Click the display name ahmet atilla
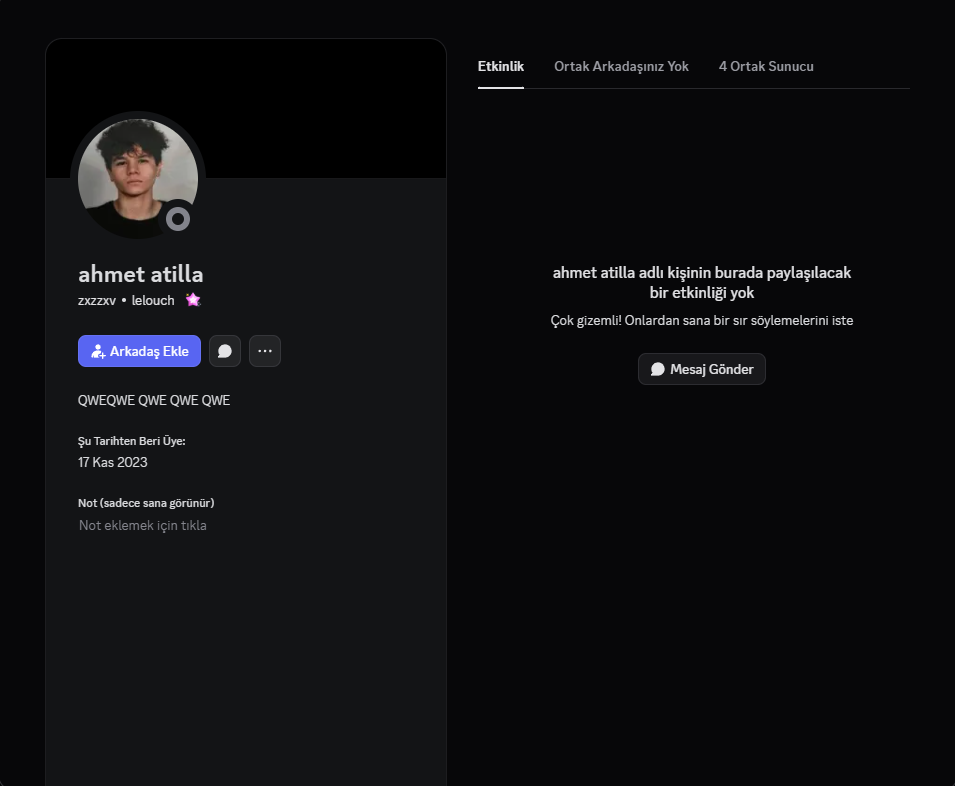Viewport: 955px width, 786px height. click(x=141, y=274)
